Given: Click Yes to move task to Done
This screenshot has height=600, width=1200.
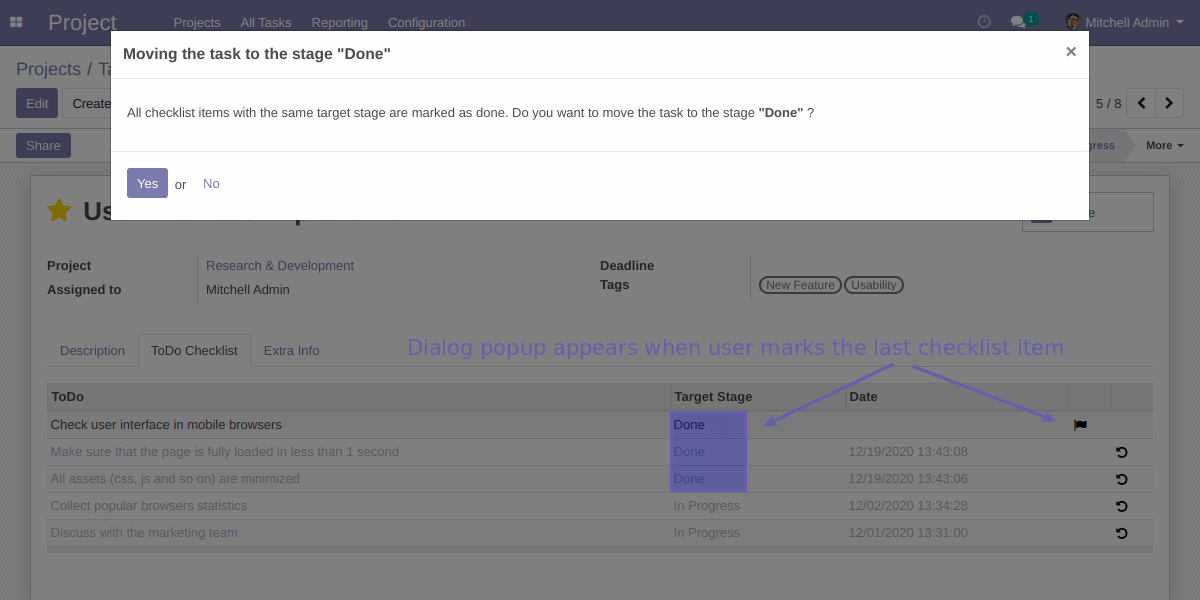Looking at the screenshot, I should point(147,183).
